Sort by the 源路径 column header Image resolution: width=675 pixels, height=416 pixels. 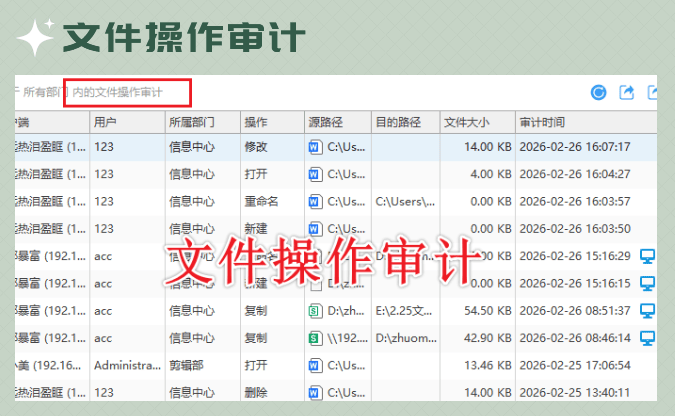(338, 122)
